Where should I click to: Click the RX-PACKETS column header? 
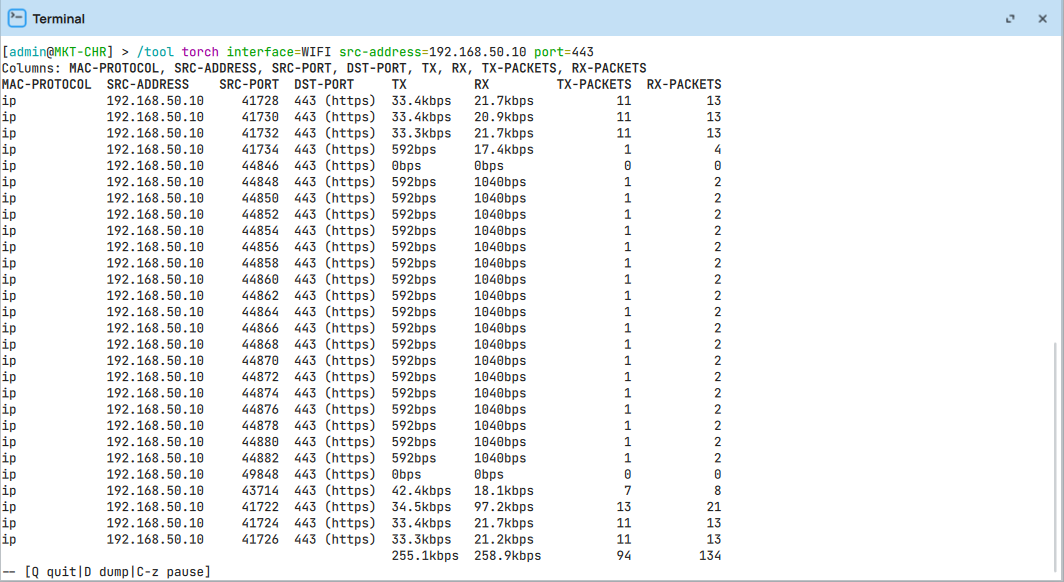click(x=684, y=85)
